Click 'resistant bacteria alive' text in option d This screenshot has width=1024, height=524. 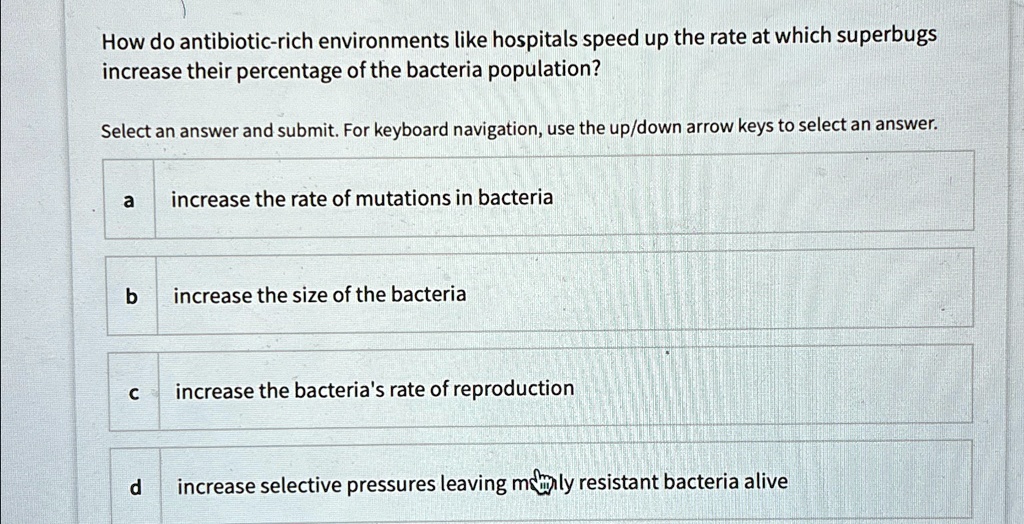683,482
